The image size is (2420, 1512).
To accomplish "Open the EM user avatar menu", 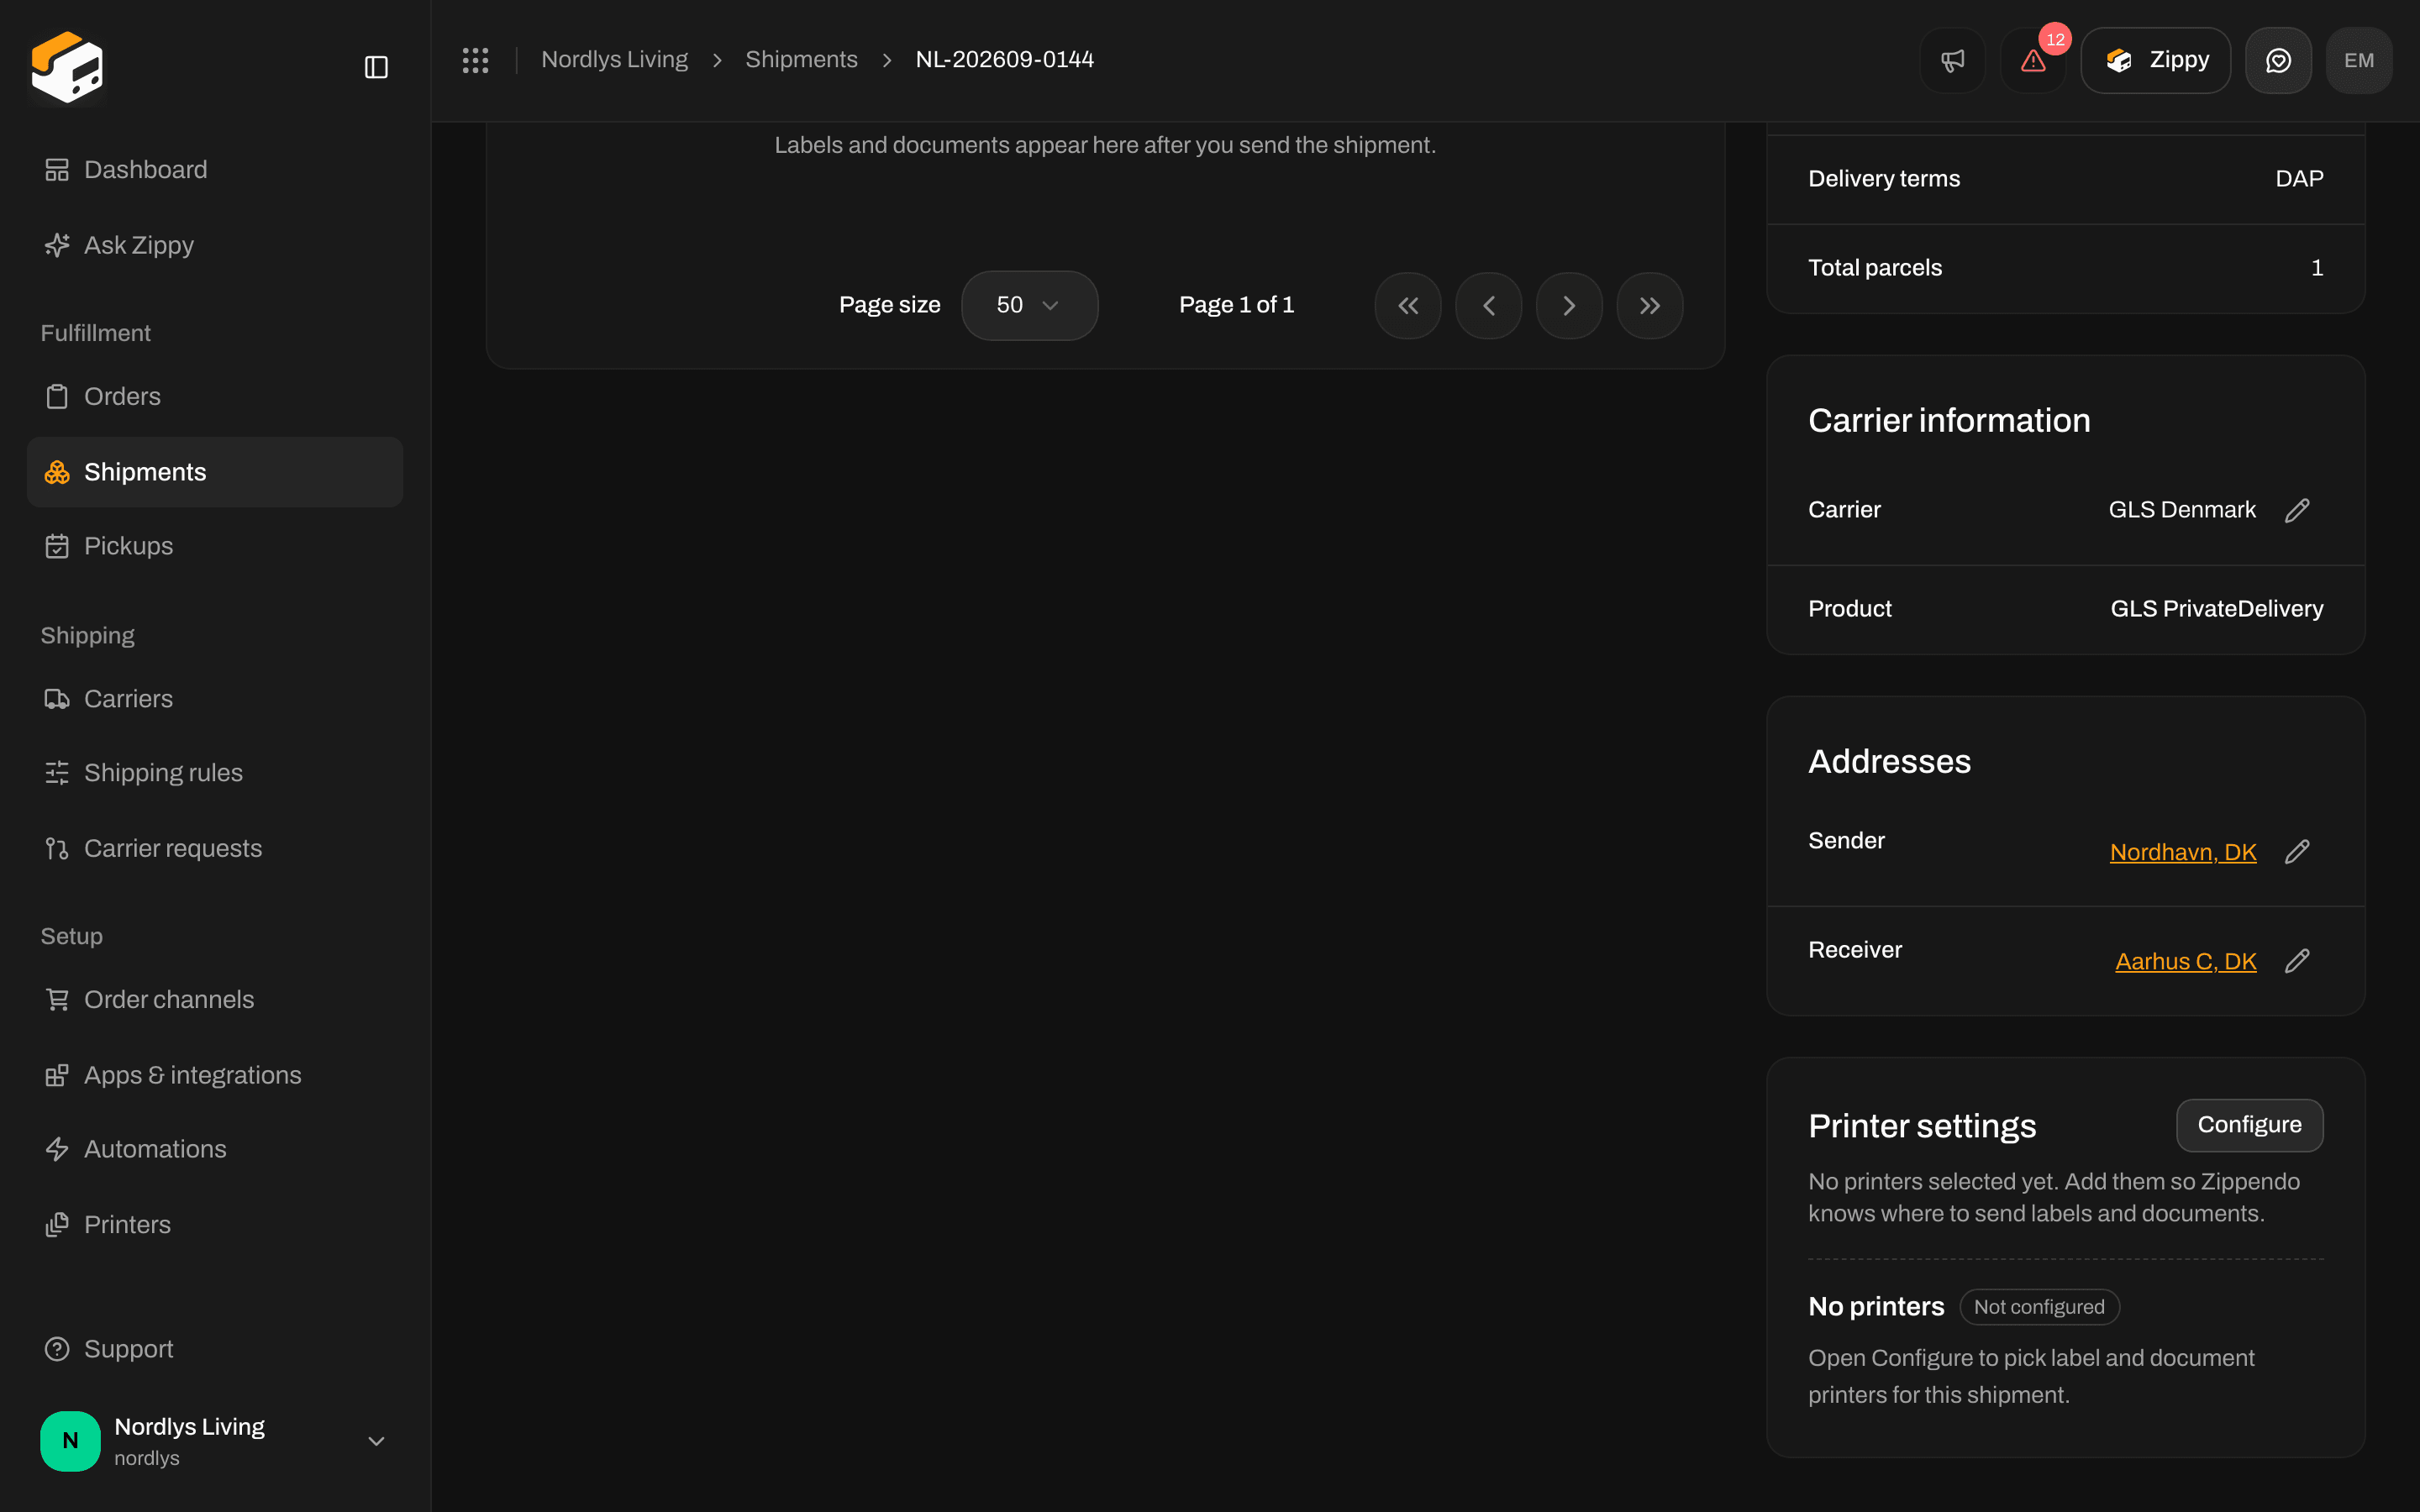I will (x=2359, y=60).
